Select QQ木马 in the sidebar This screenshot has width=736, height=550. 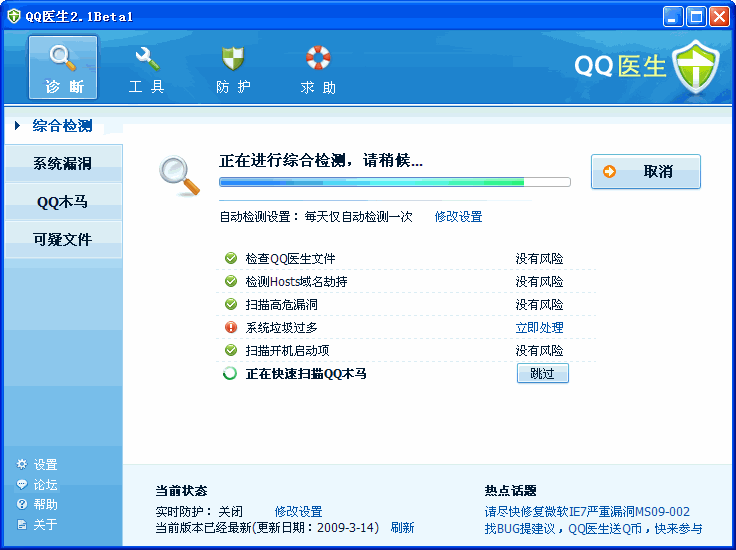coord(63,201)
